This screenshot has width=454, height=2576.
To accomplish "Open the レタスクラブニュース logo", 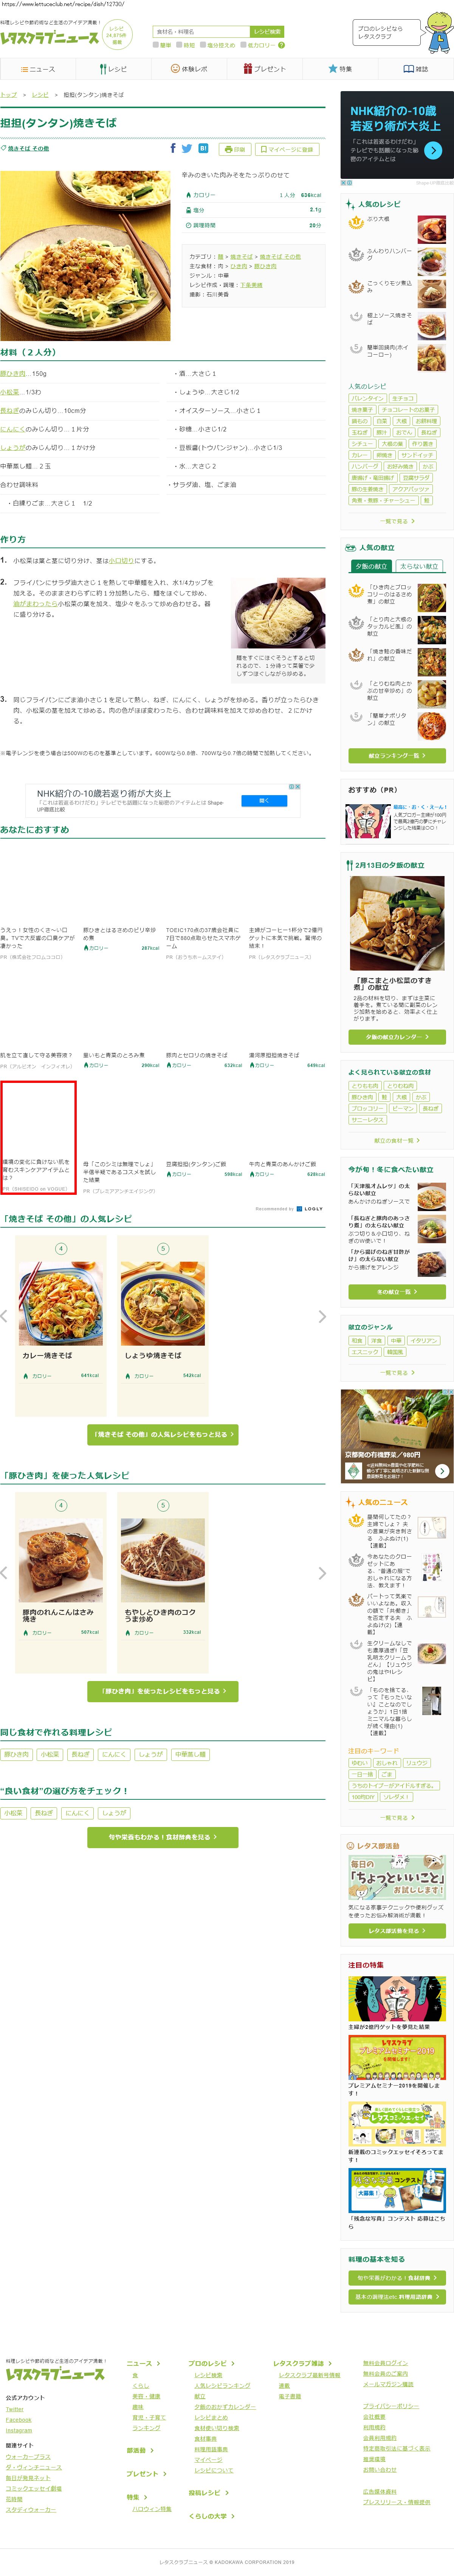I will tap(50, 38).
